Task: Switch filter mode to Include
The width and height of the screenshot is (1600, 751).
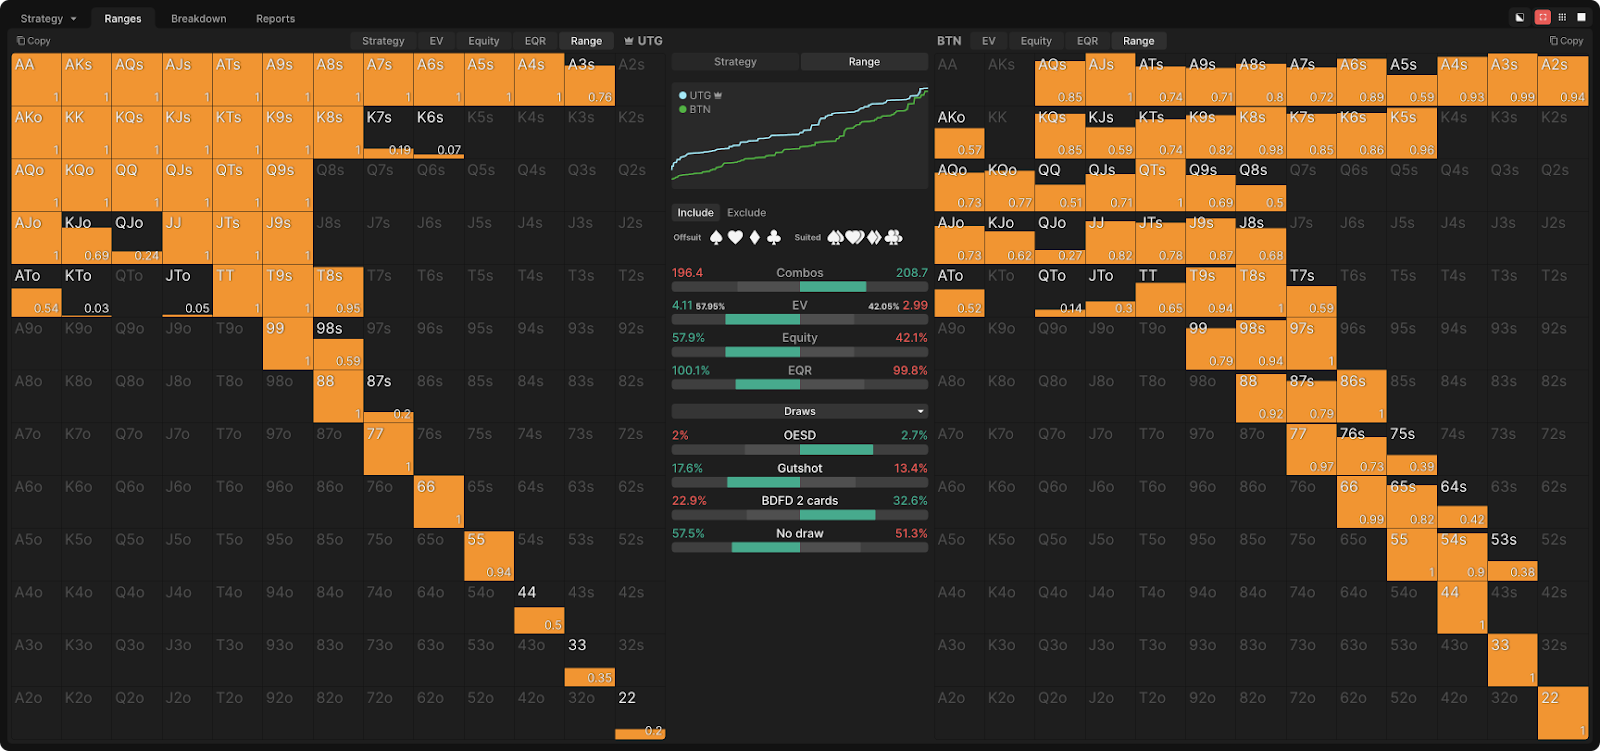Action: [695, 213]
